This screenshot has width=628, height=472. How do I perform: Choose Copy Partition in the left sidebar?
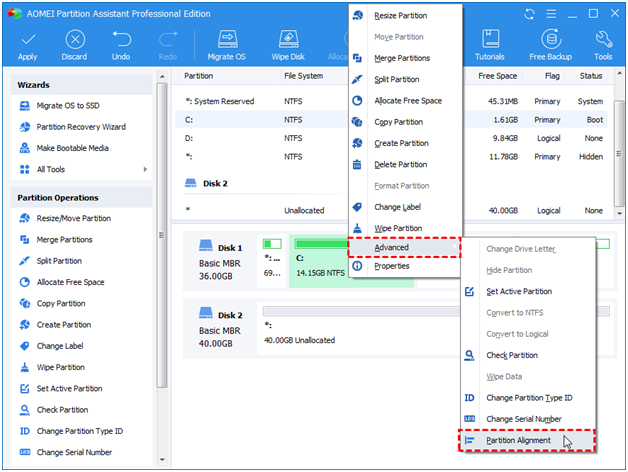52,303
